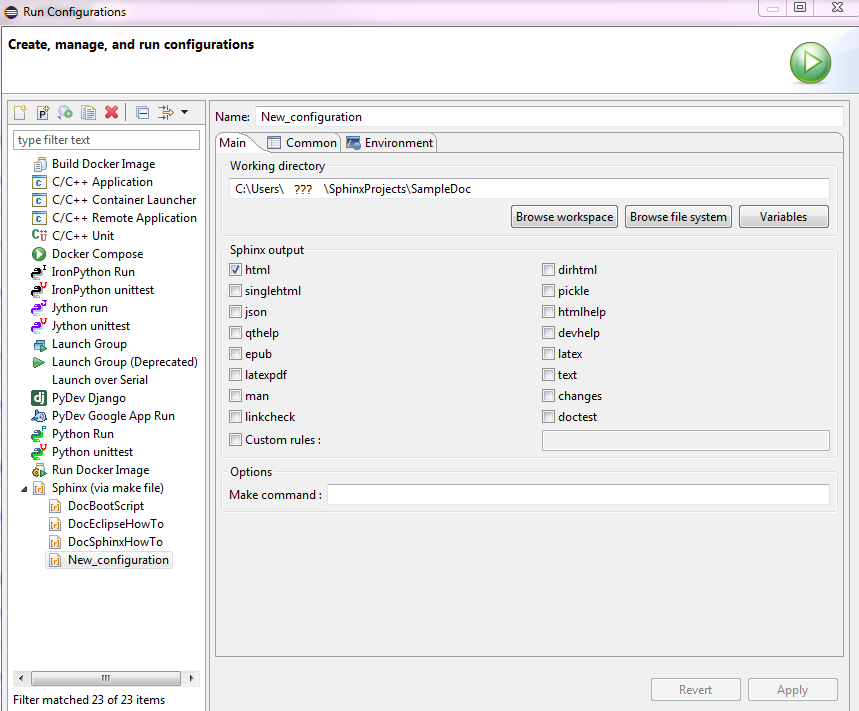859x711 pixels.
Task: Click the Run Docker Image icon
Action: click(39, 471)
